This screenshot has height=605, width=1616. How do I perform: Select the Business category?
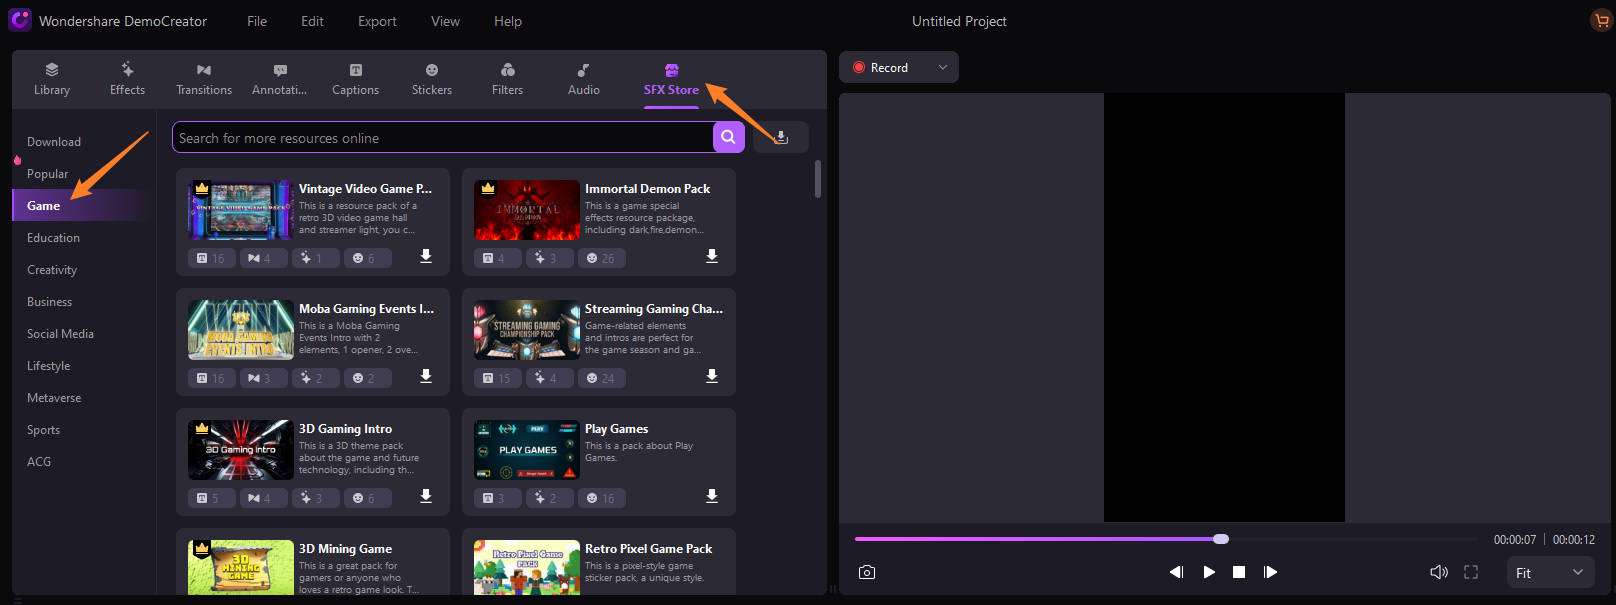[49, 302]
